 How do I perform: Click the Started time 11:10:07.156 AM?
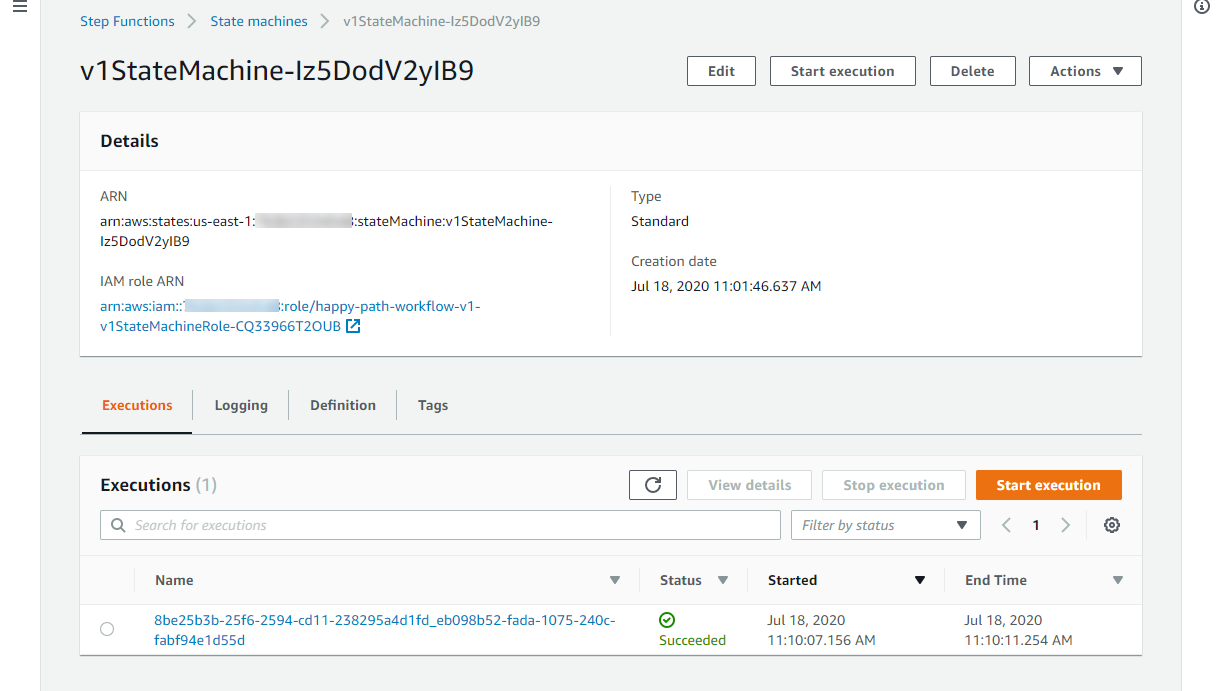point(822,640)
